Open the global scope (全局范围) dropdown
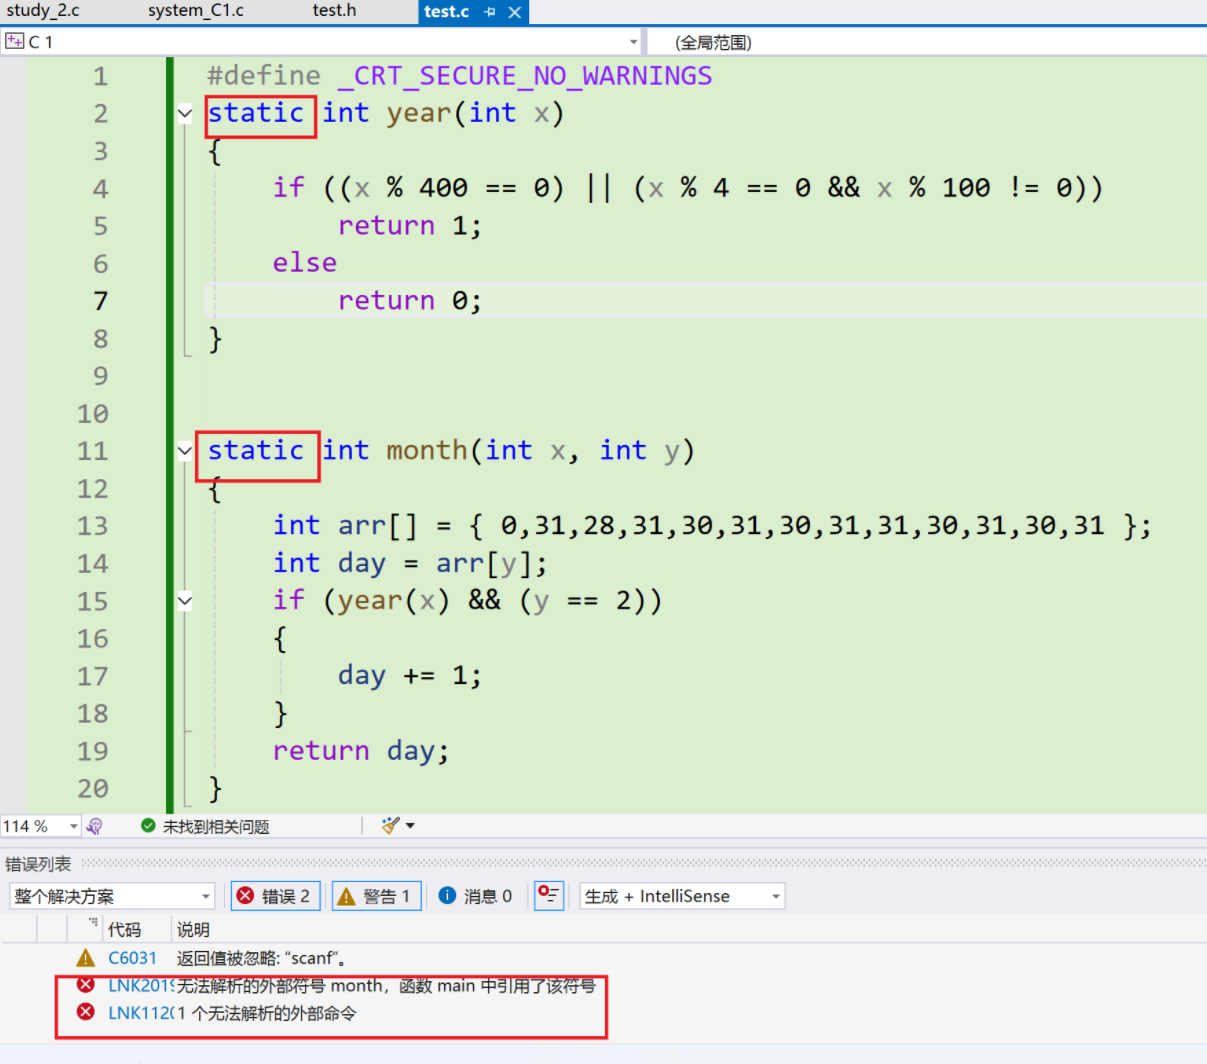 coord(926,42)
